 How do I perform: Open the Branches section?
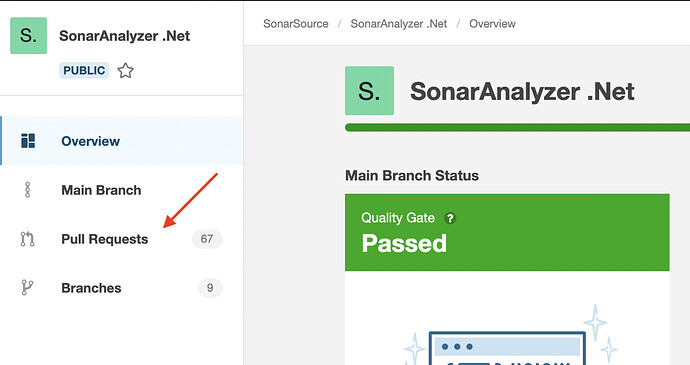[x=121, y=288]
